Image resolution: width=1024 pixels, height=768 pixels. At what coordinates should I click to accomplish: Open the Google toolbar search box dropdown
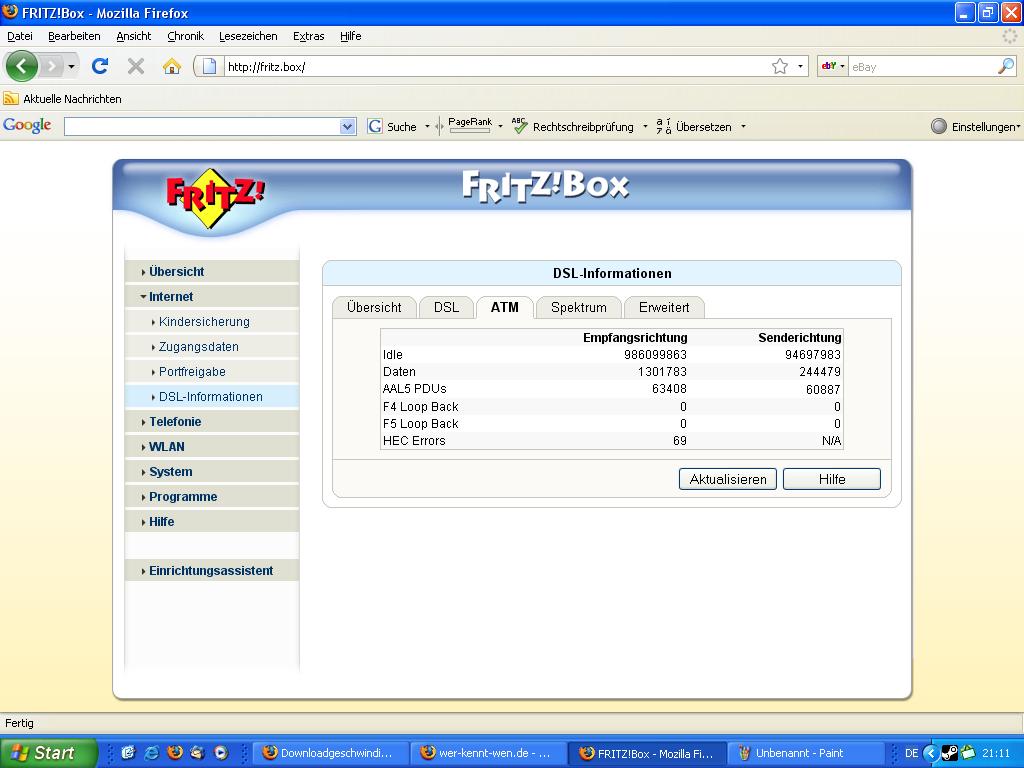pos(348,127)
